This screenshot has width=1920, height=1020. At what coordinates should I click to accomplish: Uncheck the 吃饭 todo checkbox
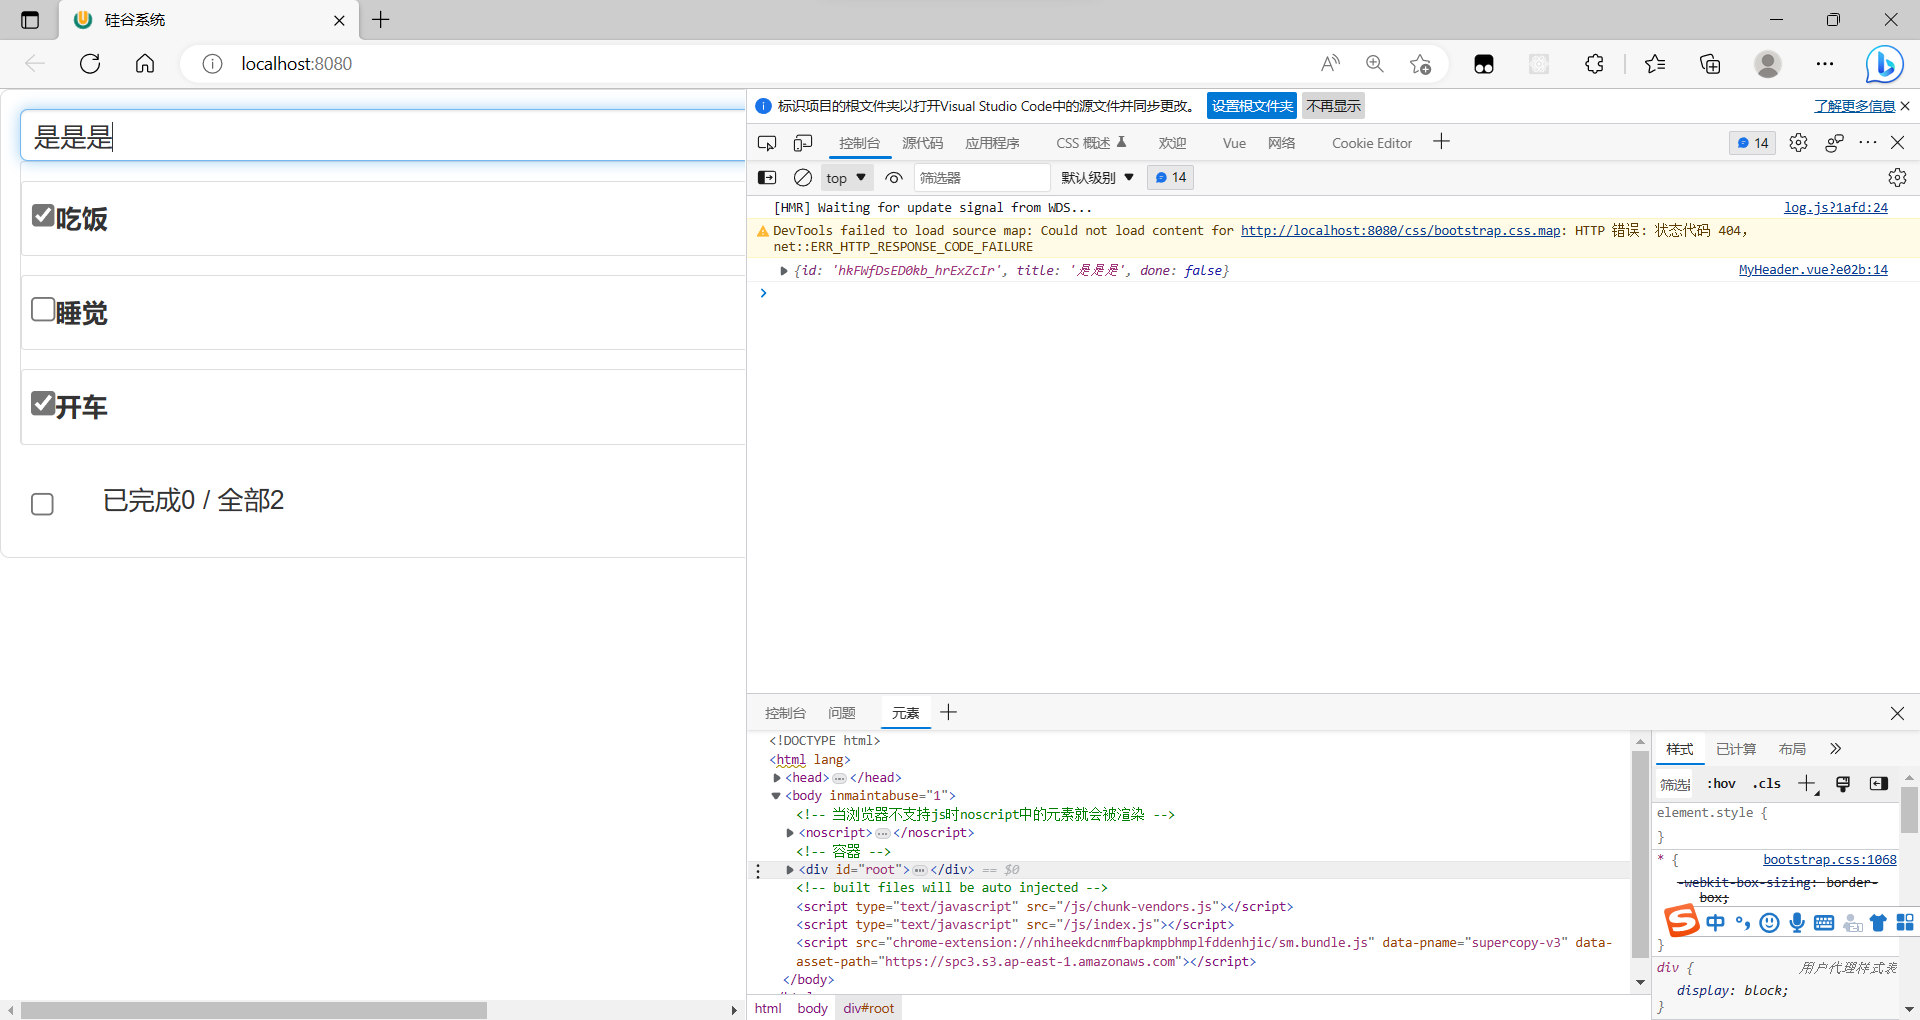pos(43,215)
